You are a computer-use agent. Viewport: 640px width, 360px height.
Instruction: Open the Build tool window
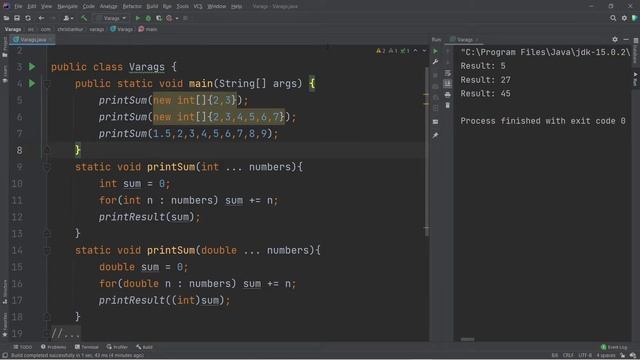[144, 347]
